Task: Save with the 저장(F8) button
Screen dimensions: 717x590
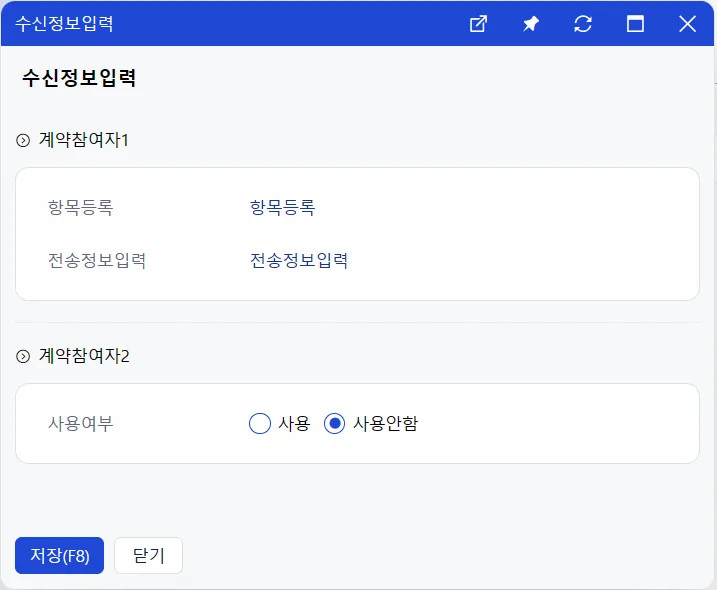Action: [x=59, y=555]
